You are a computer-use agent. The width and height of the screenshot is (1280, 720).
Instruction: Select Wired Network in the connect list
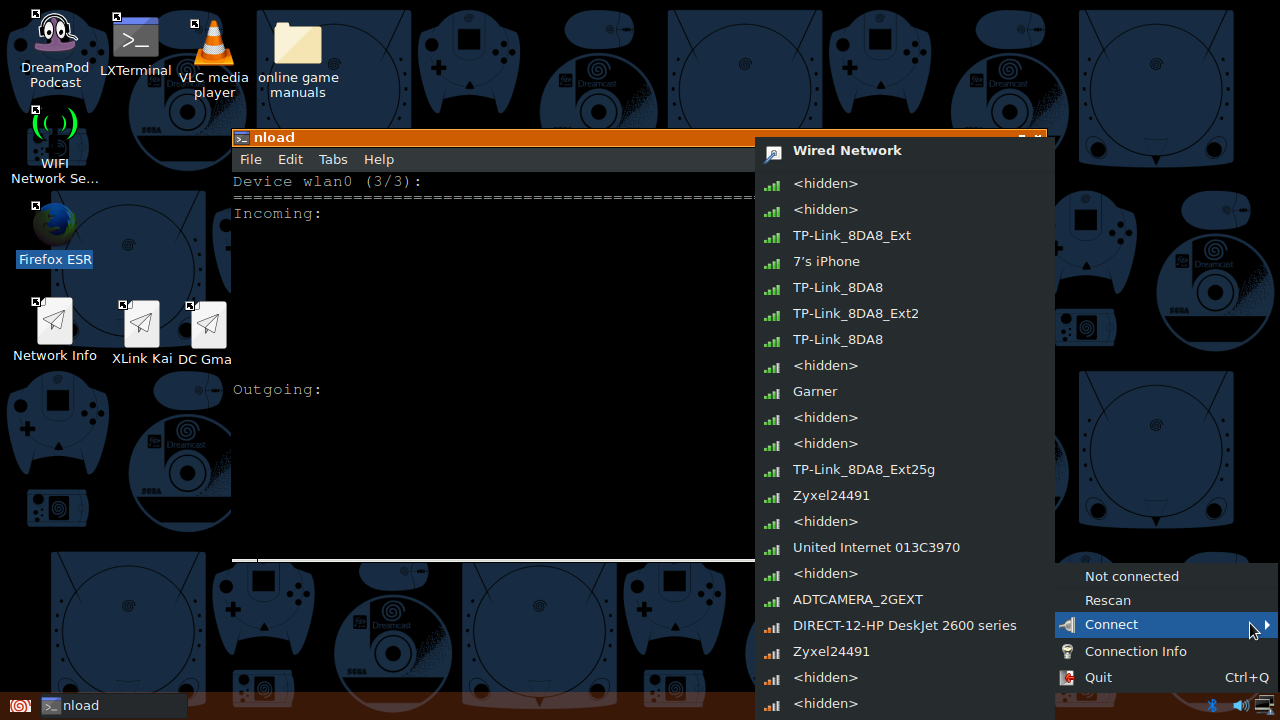tap(905, 152)
